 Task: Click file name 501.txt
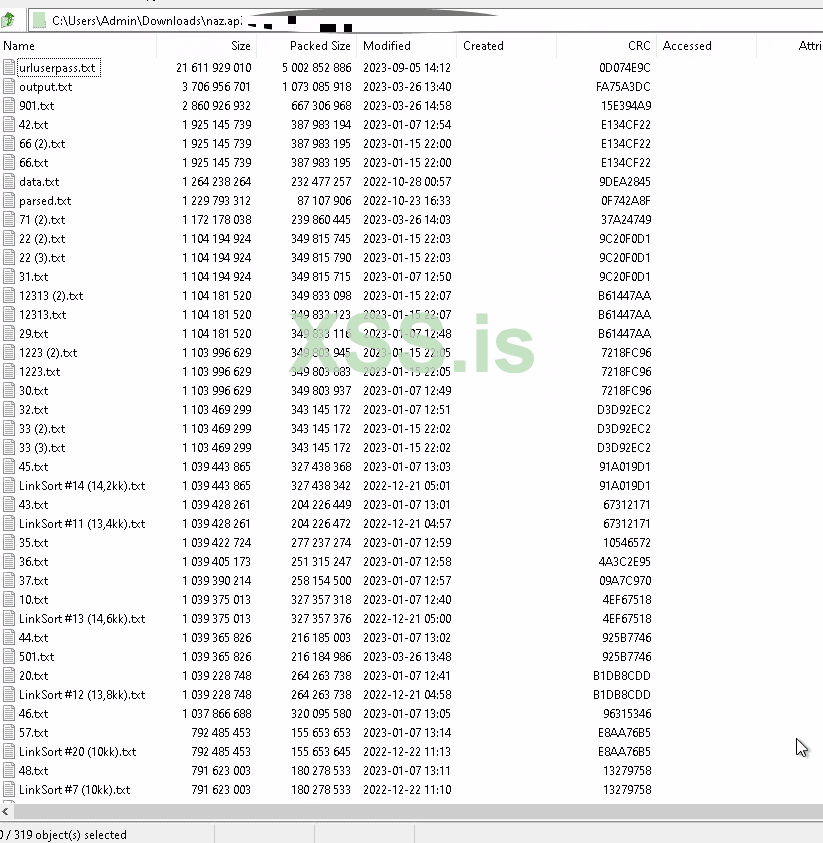click(x=37, y=656)
